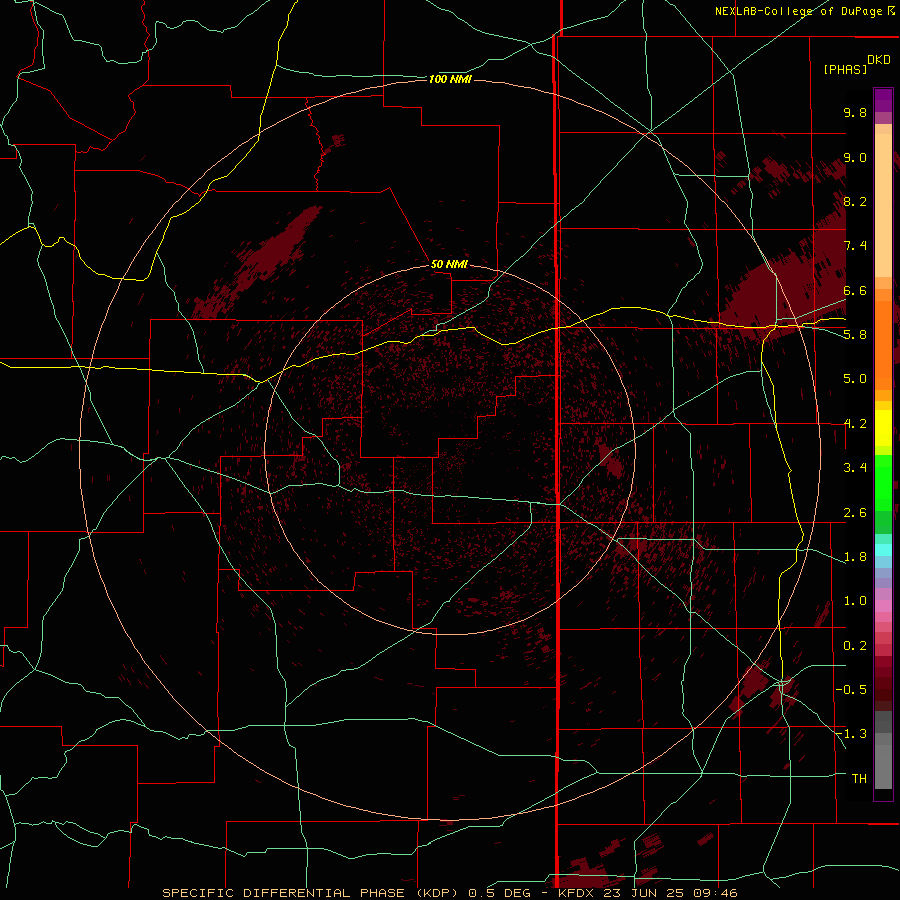Viewport: 900px width, 900px height.
Task: Click the 9.8 value on color scale
Action: point(855,112)
